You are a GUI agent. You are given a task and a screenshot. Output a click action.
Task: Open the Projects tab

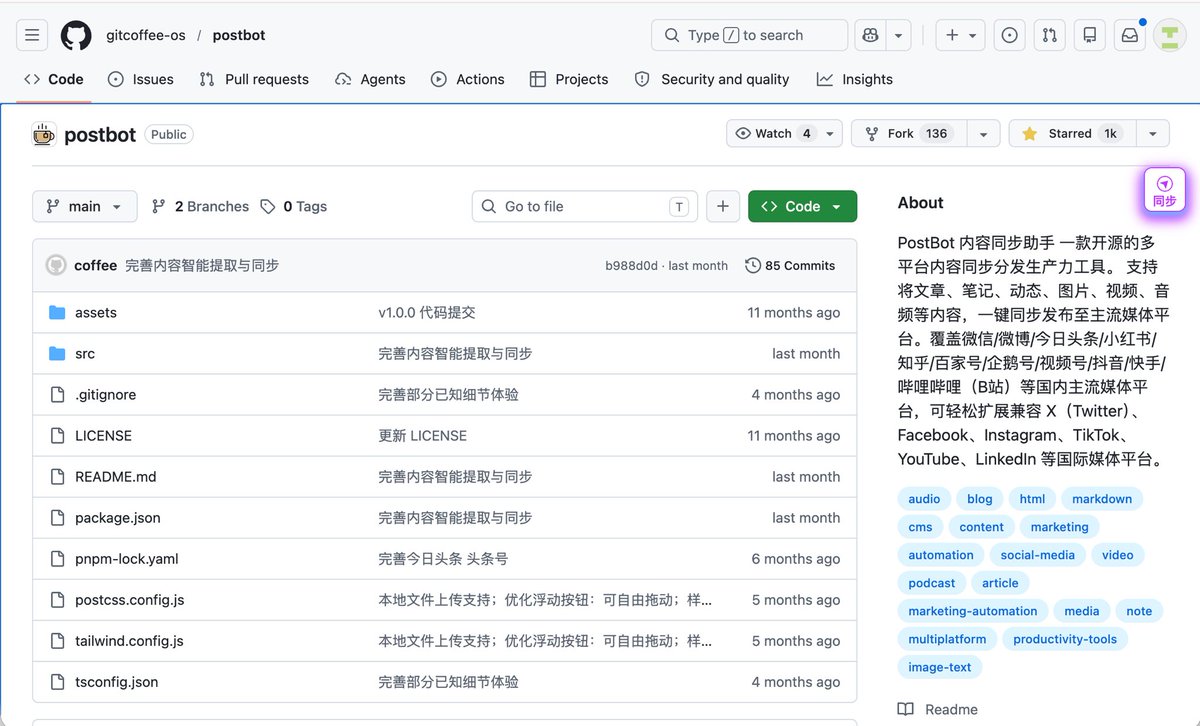pos(569,79)
